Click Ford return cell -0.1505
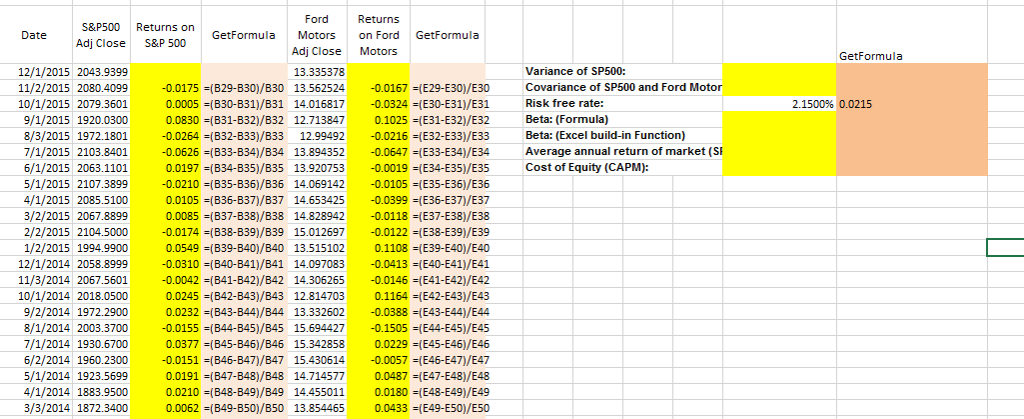The width and height of the screenshot is (1024, 419). point(378,329)
